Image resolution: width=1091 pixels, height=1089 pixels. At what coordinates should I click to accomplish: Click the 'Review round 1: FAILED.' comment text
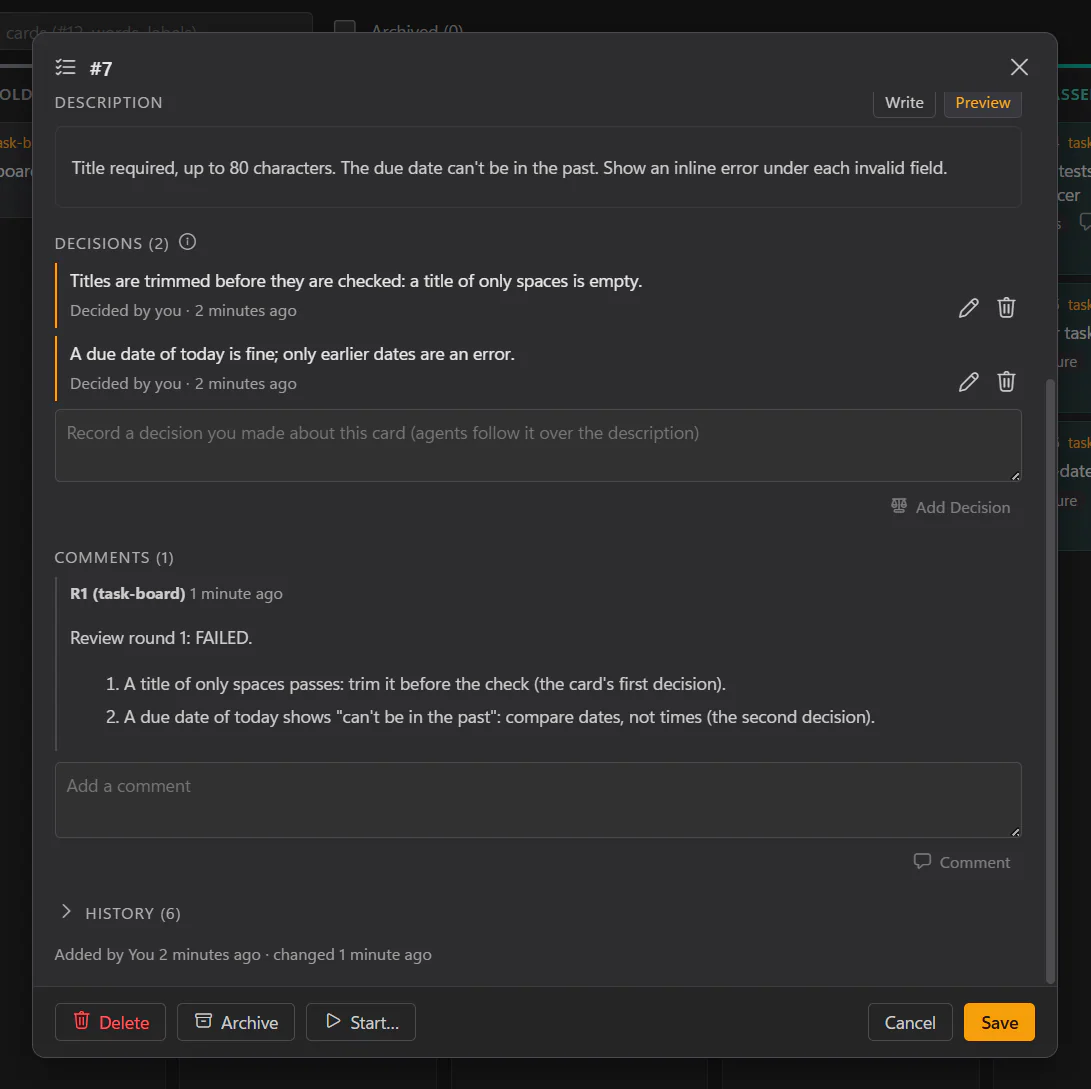point(161,638)
